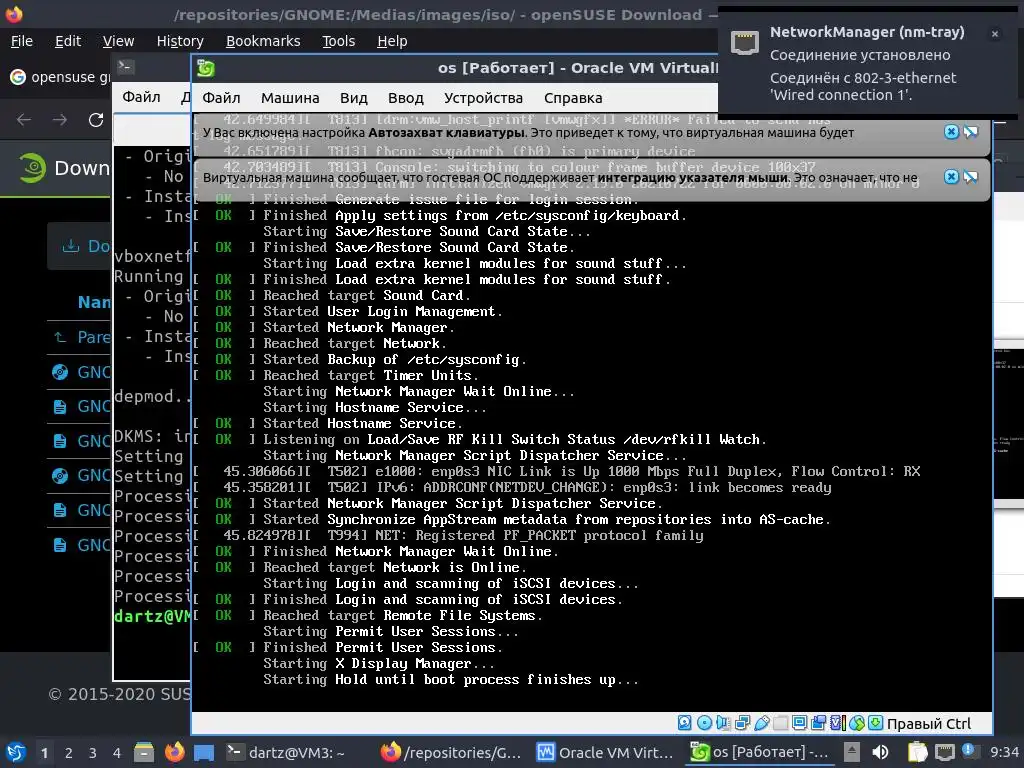Click the audio indicator in VM status bar
Viewport: 1024px width, 768px height.
723,723
